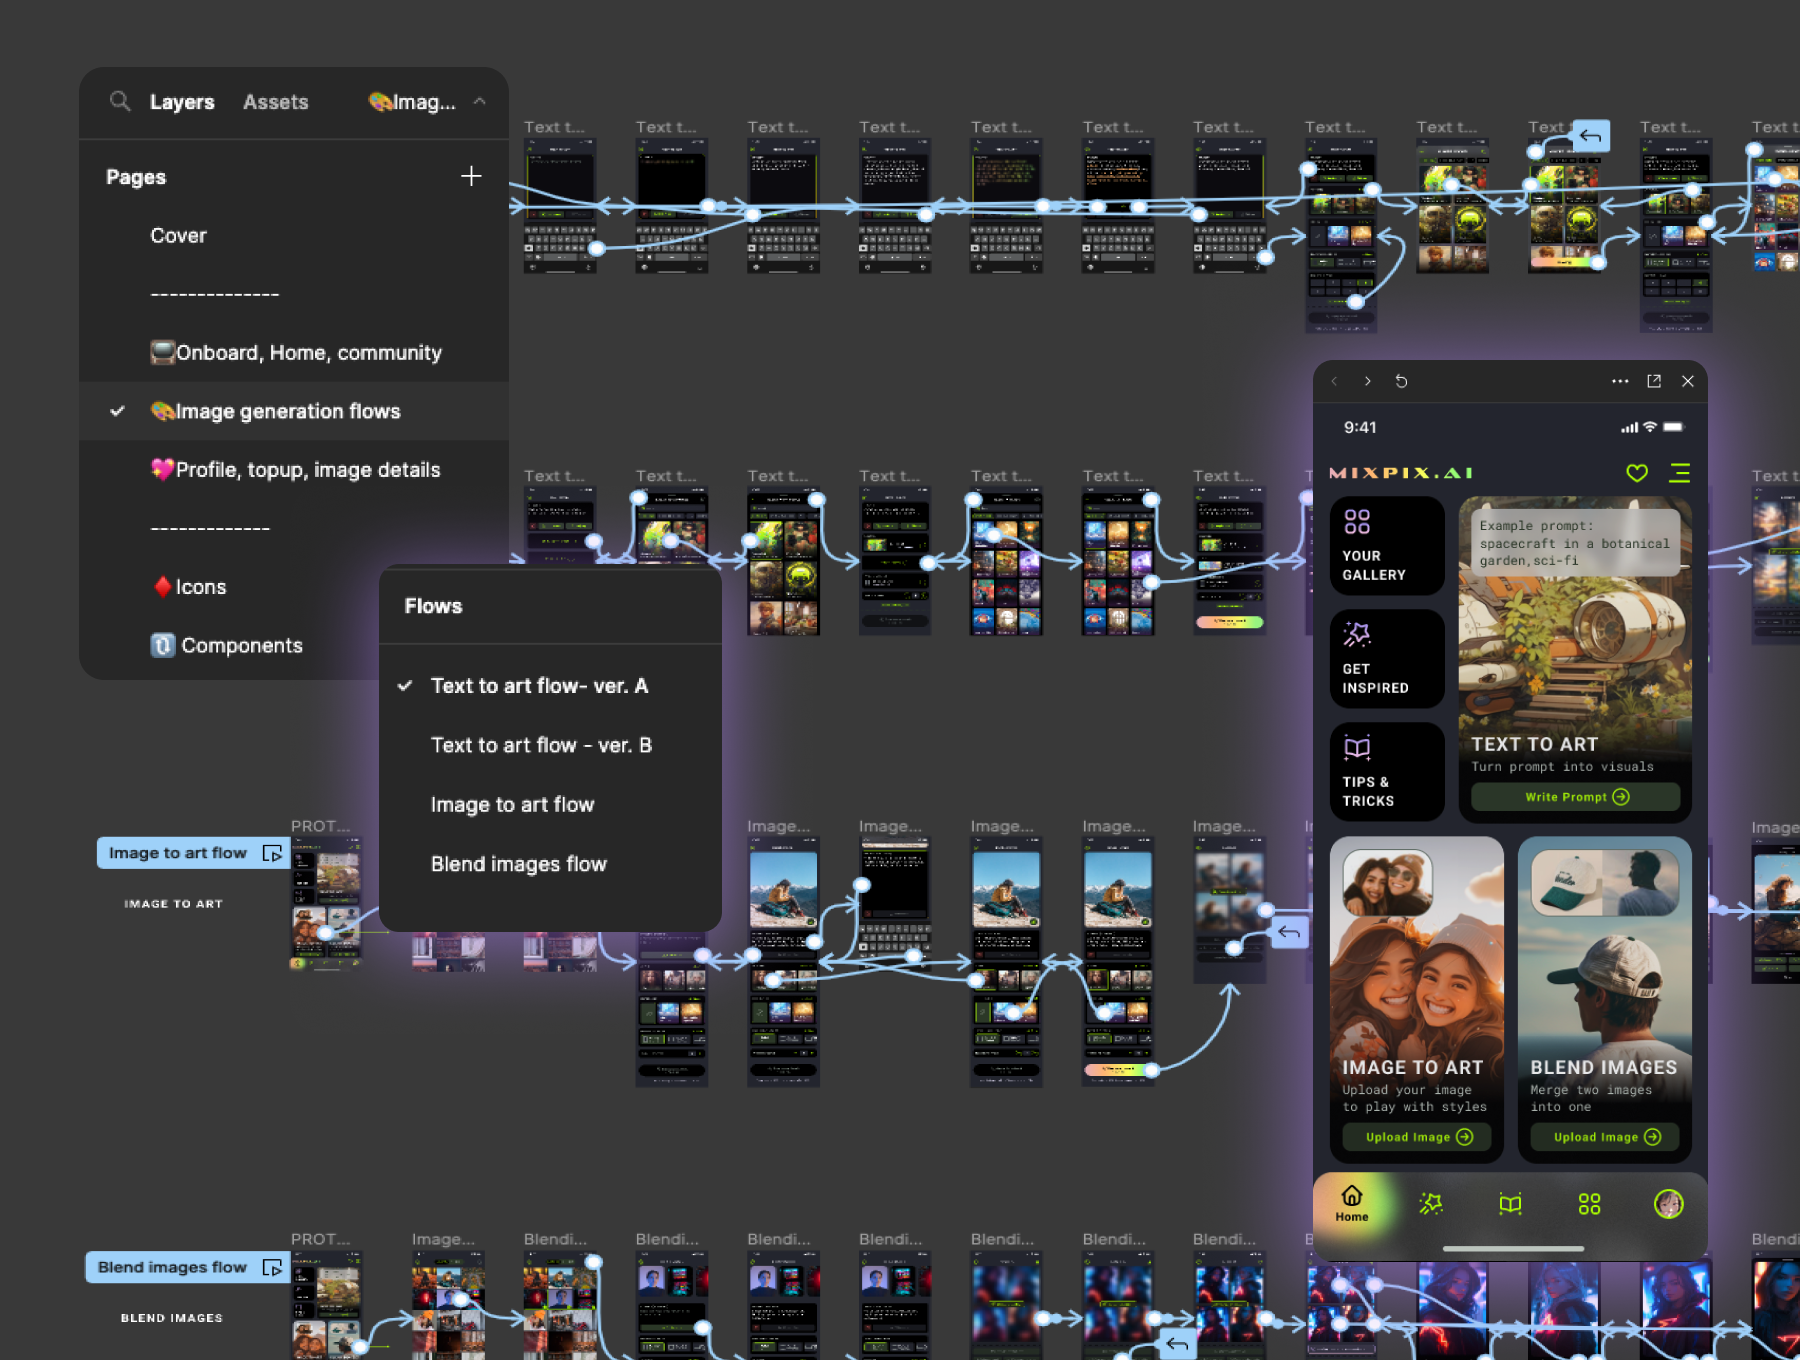Go to the next prototype frame arrow

point(1367,381)
